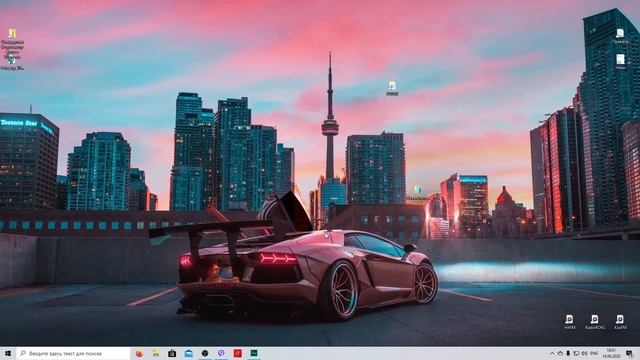Open the notification Action Center
Image resolution: width=640 pixels, height=360 pixels.
[x=629, y=353]
